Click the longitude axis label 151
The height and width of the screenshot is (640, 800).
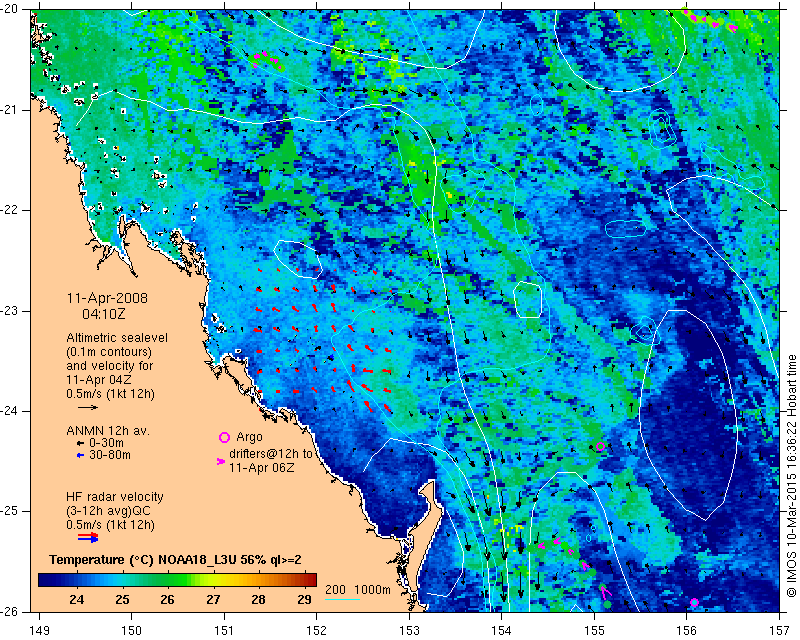[x=224, y=630]
